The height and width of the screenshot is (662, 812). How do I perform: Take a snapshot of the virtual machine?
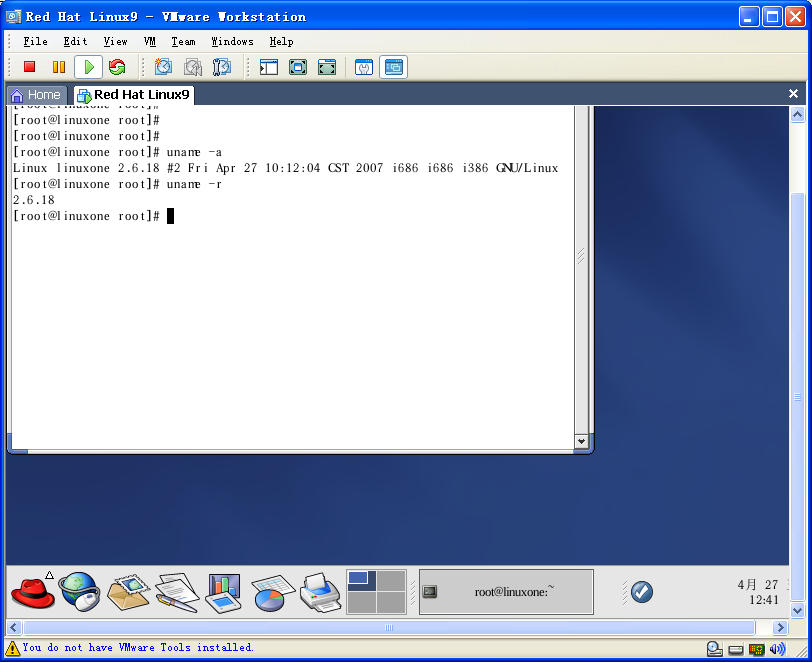pyautogui.click(x=164, y=67)
